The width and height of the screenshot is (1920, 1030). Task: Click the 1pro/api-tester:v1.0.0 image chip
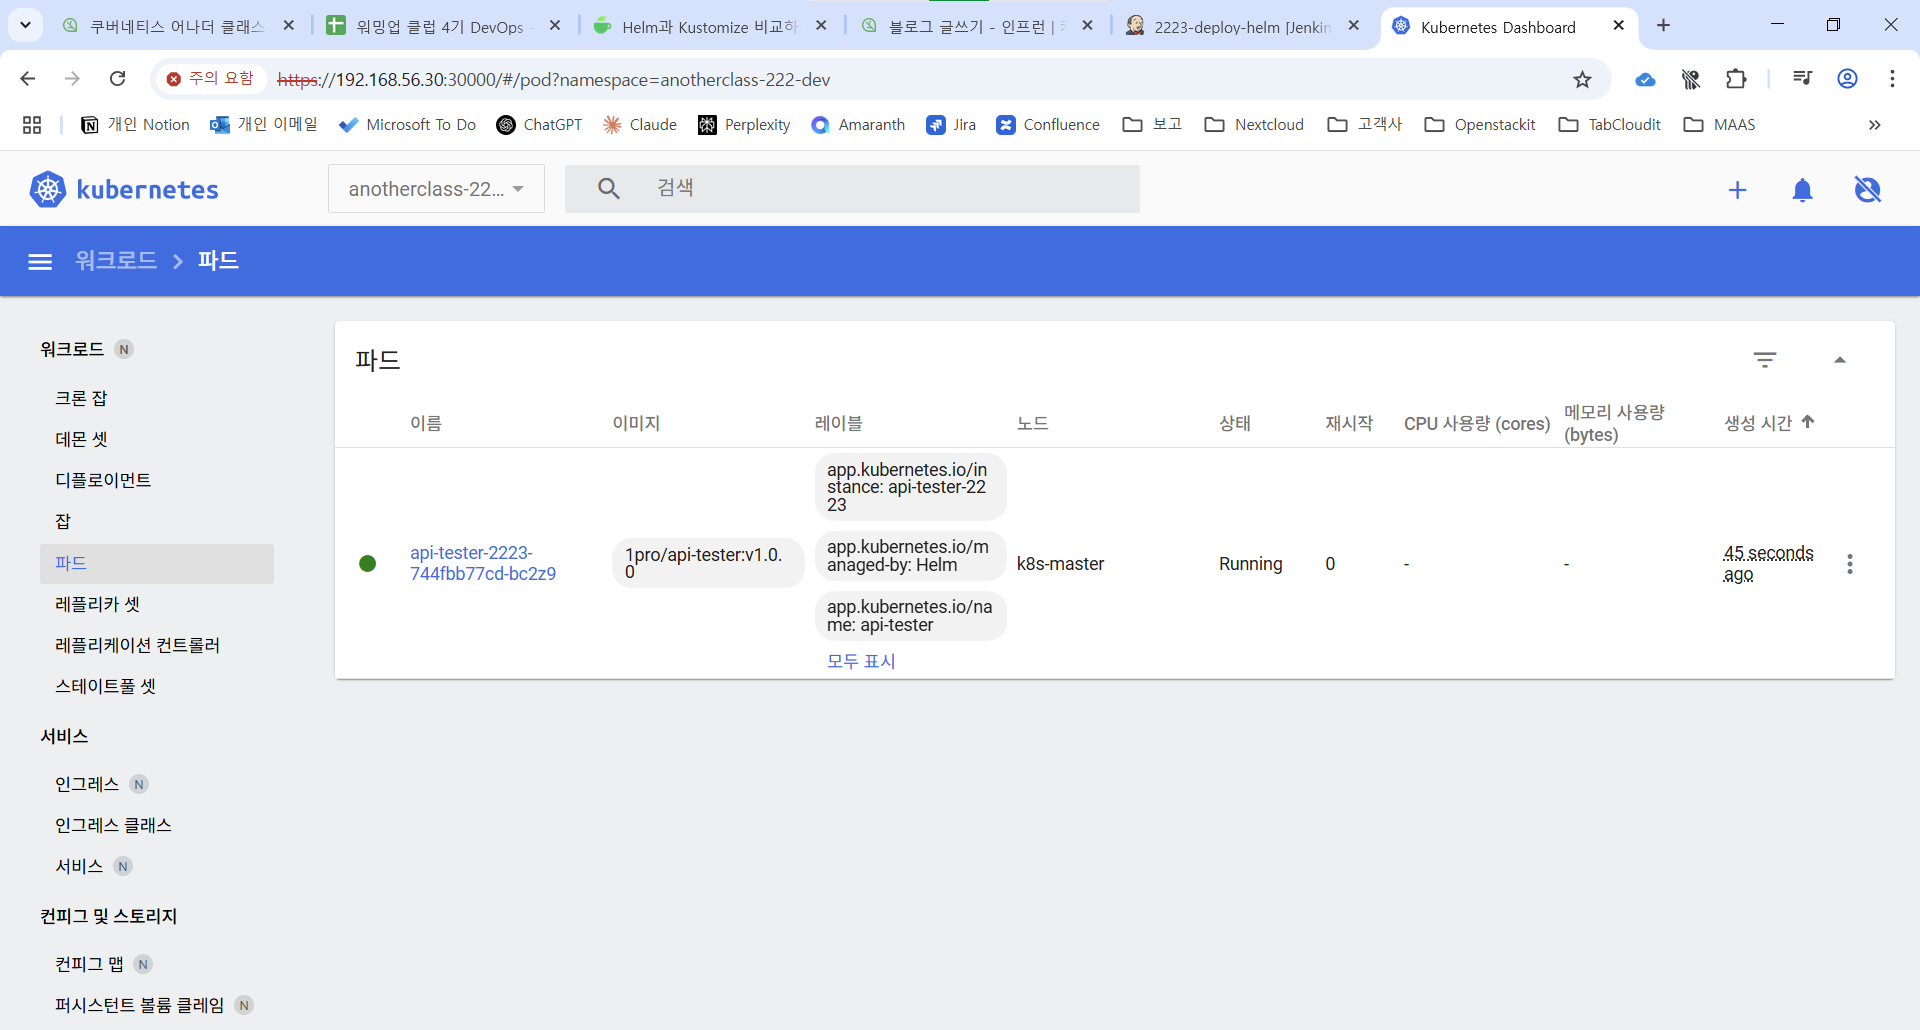click(708, 563)
